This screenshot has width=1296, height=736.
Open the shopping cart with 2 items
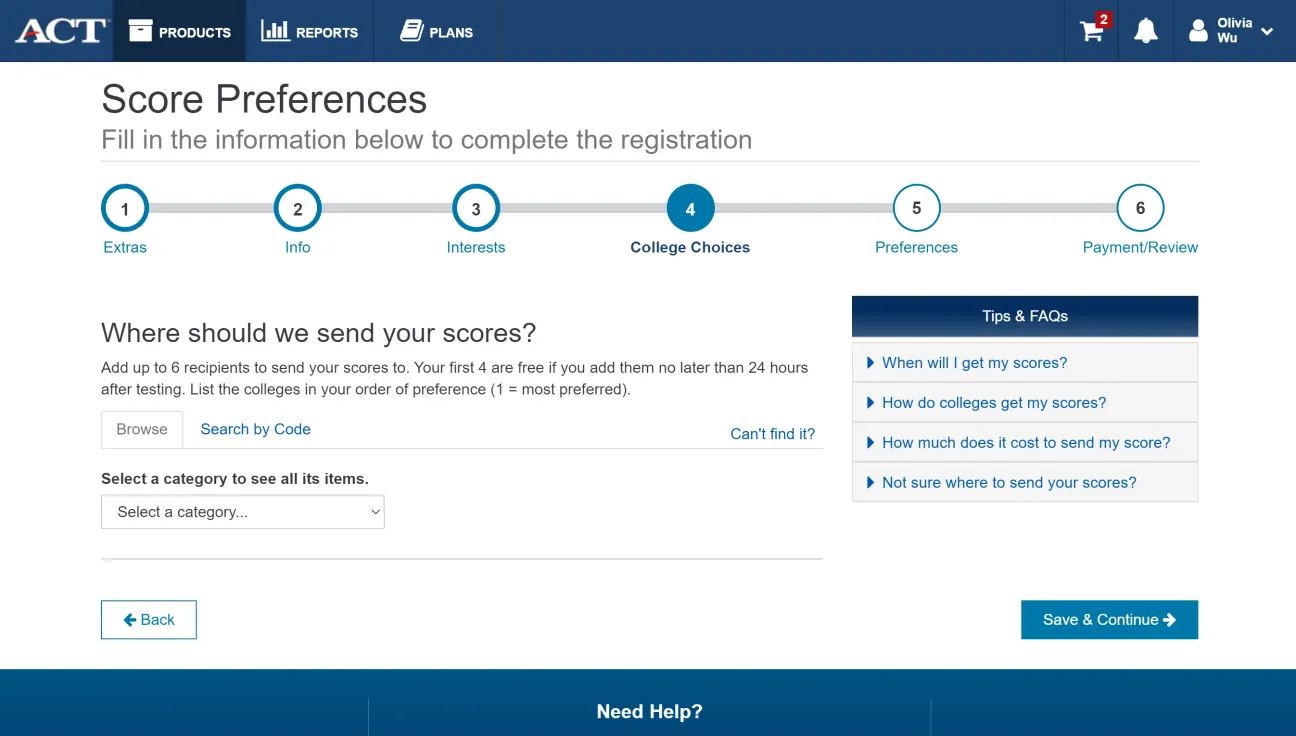1094,29
